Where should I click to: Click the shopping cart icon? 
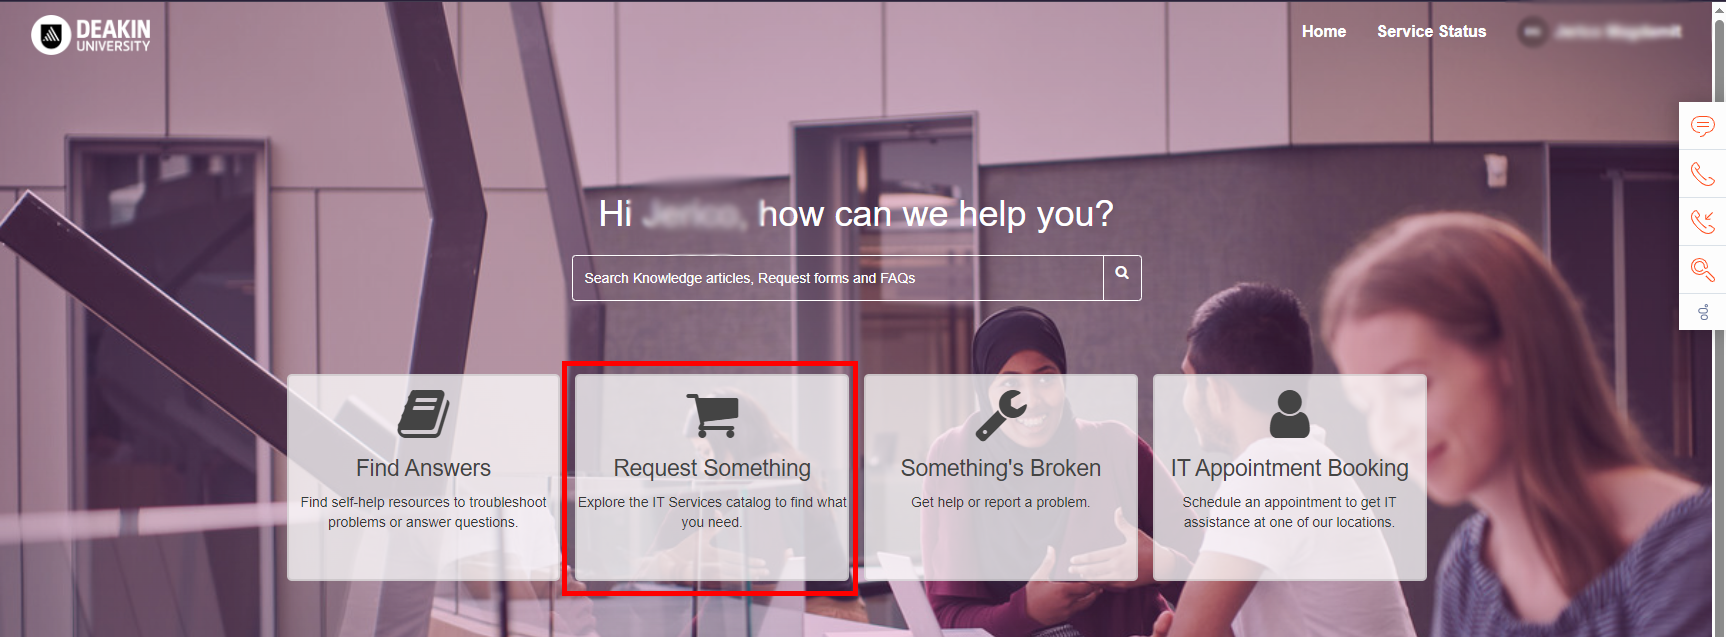click(x=712, y=415)
